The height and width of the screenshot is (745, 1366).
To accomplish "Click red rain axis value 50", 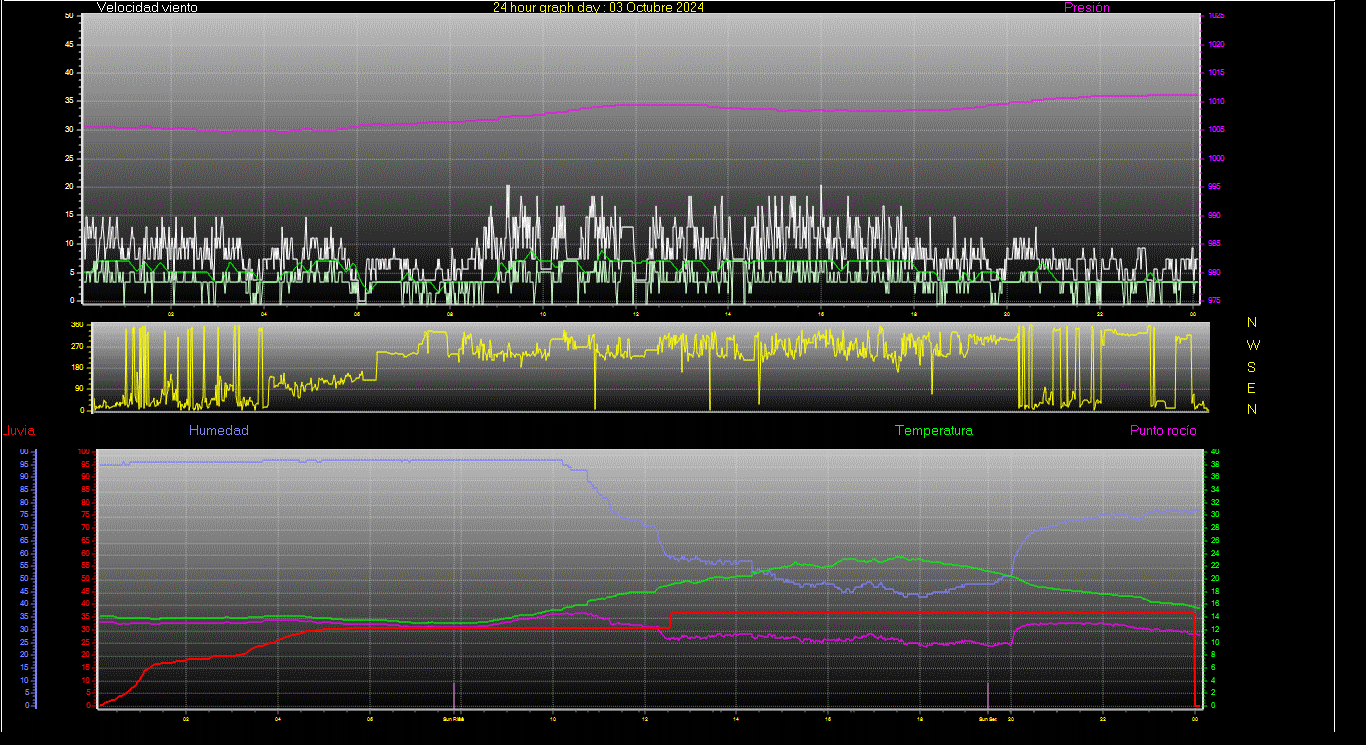I will pos(86,579).
